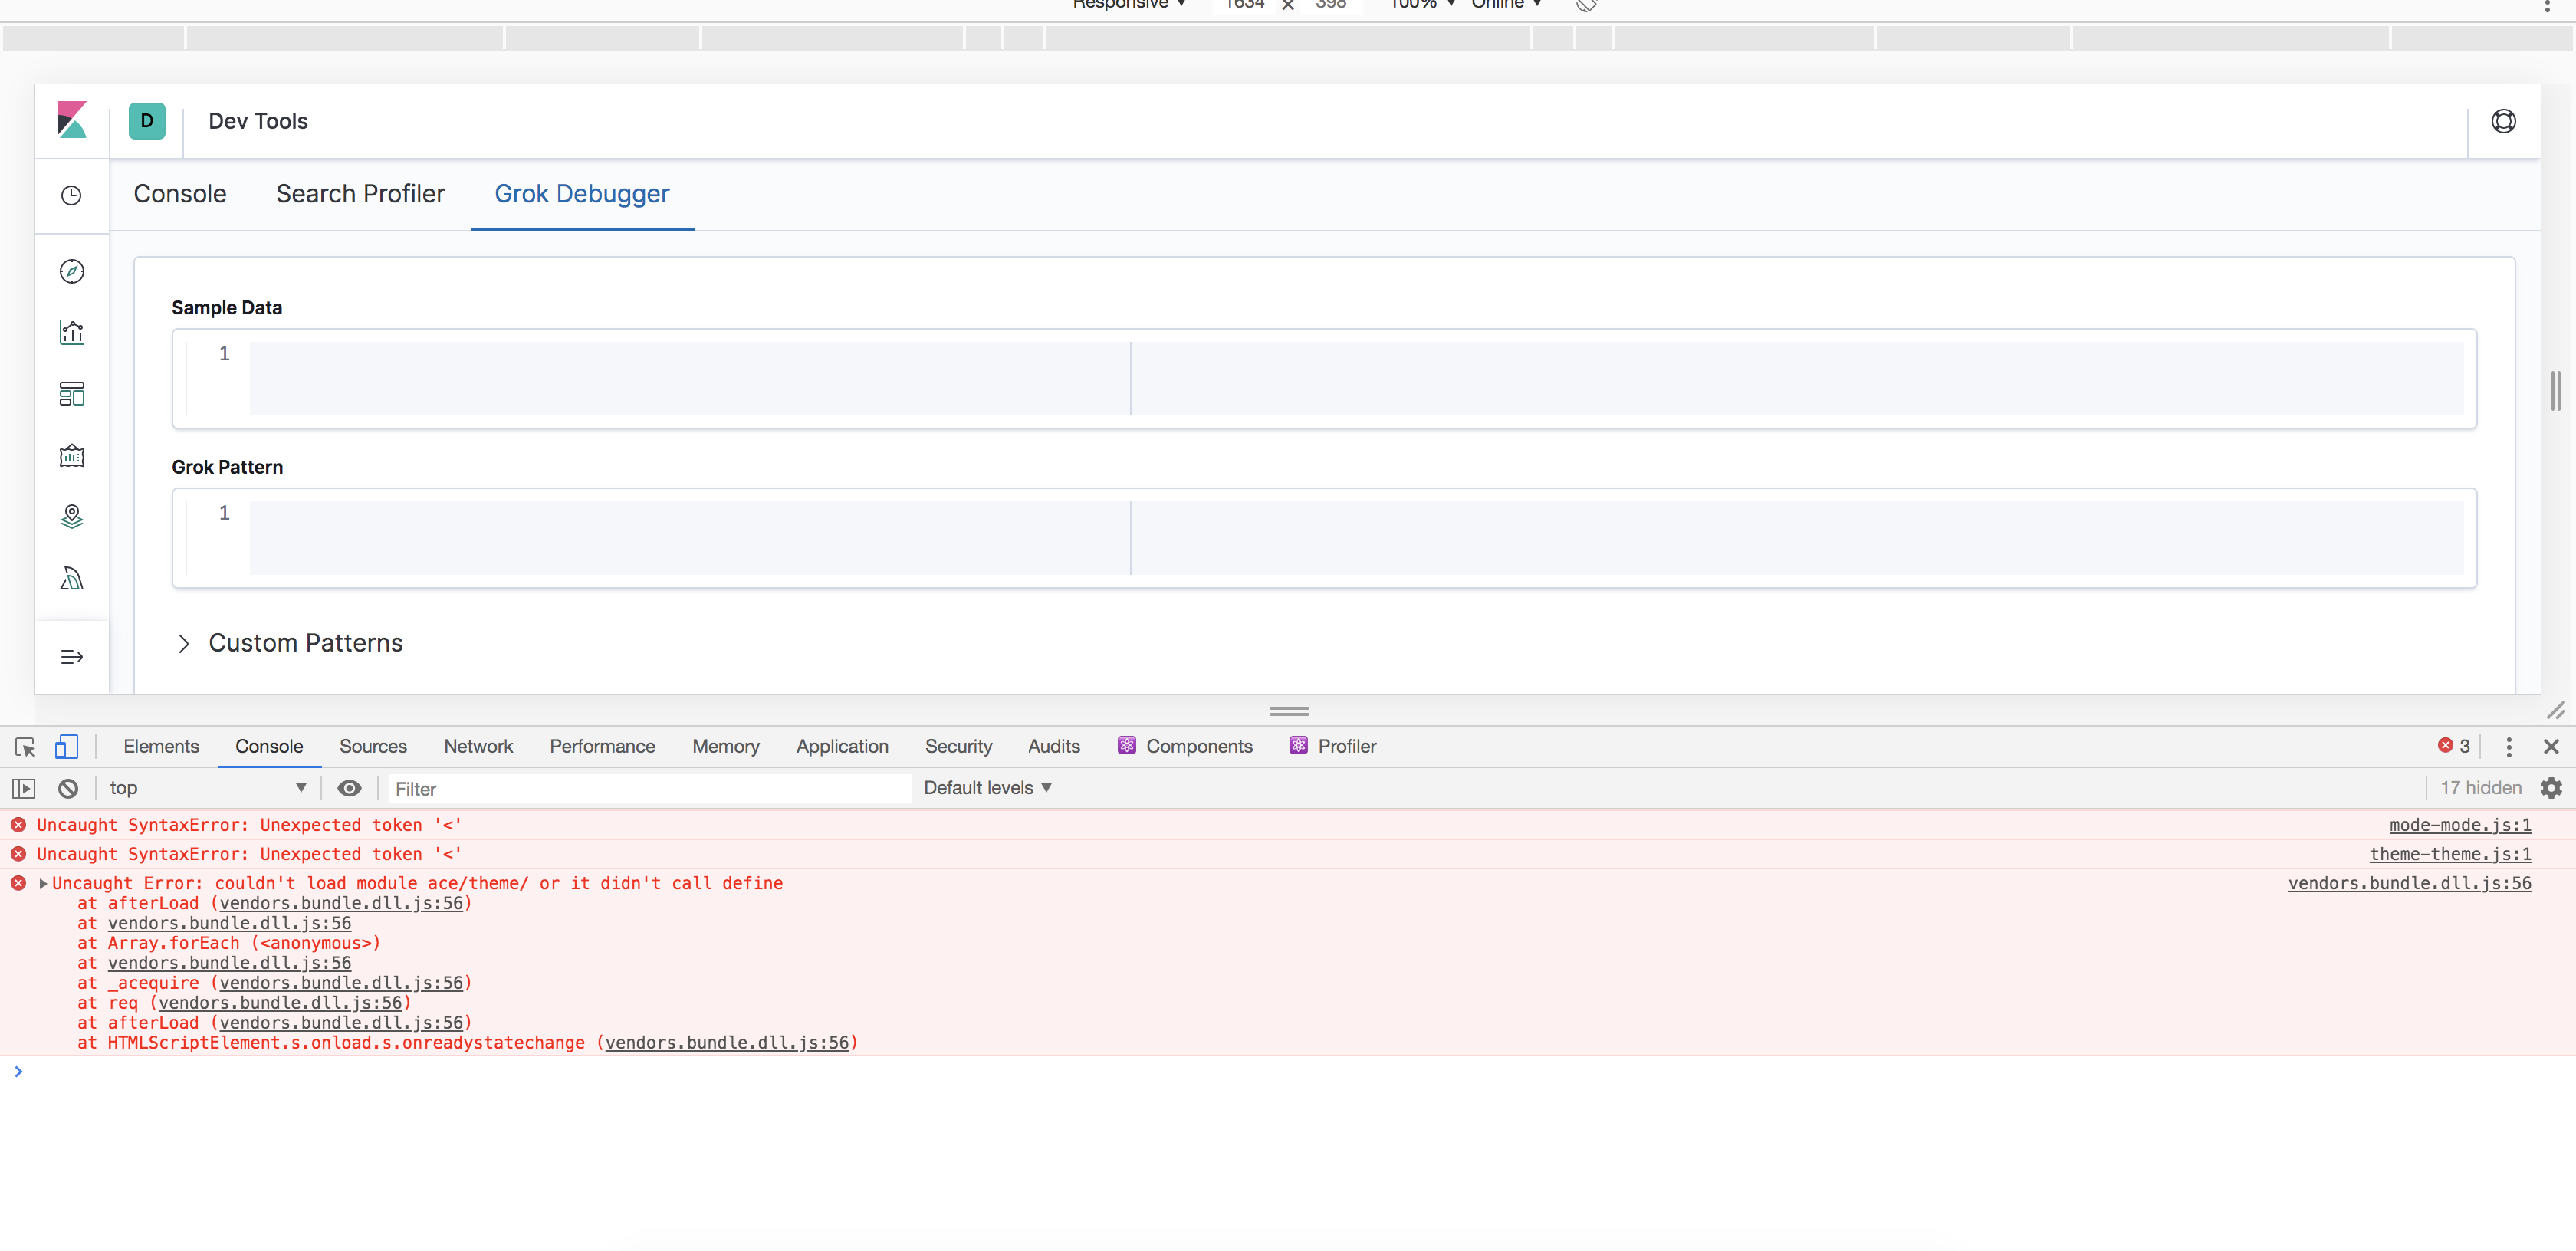Open Machine Learning sidebar icon

(x=71, y=578)
